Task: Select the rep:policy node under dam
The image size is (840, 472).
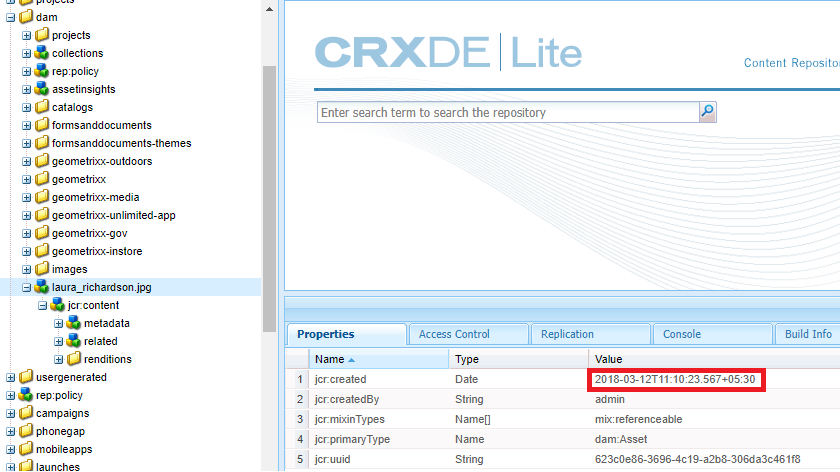Action: click(75, 71)
